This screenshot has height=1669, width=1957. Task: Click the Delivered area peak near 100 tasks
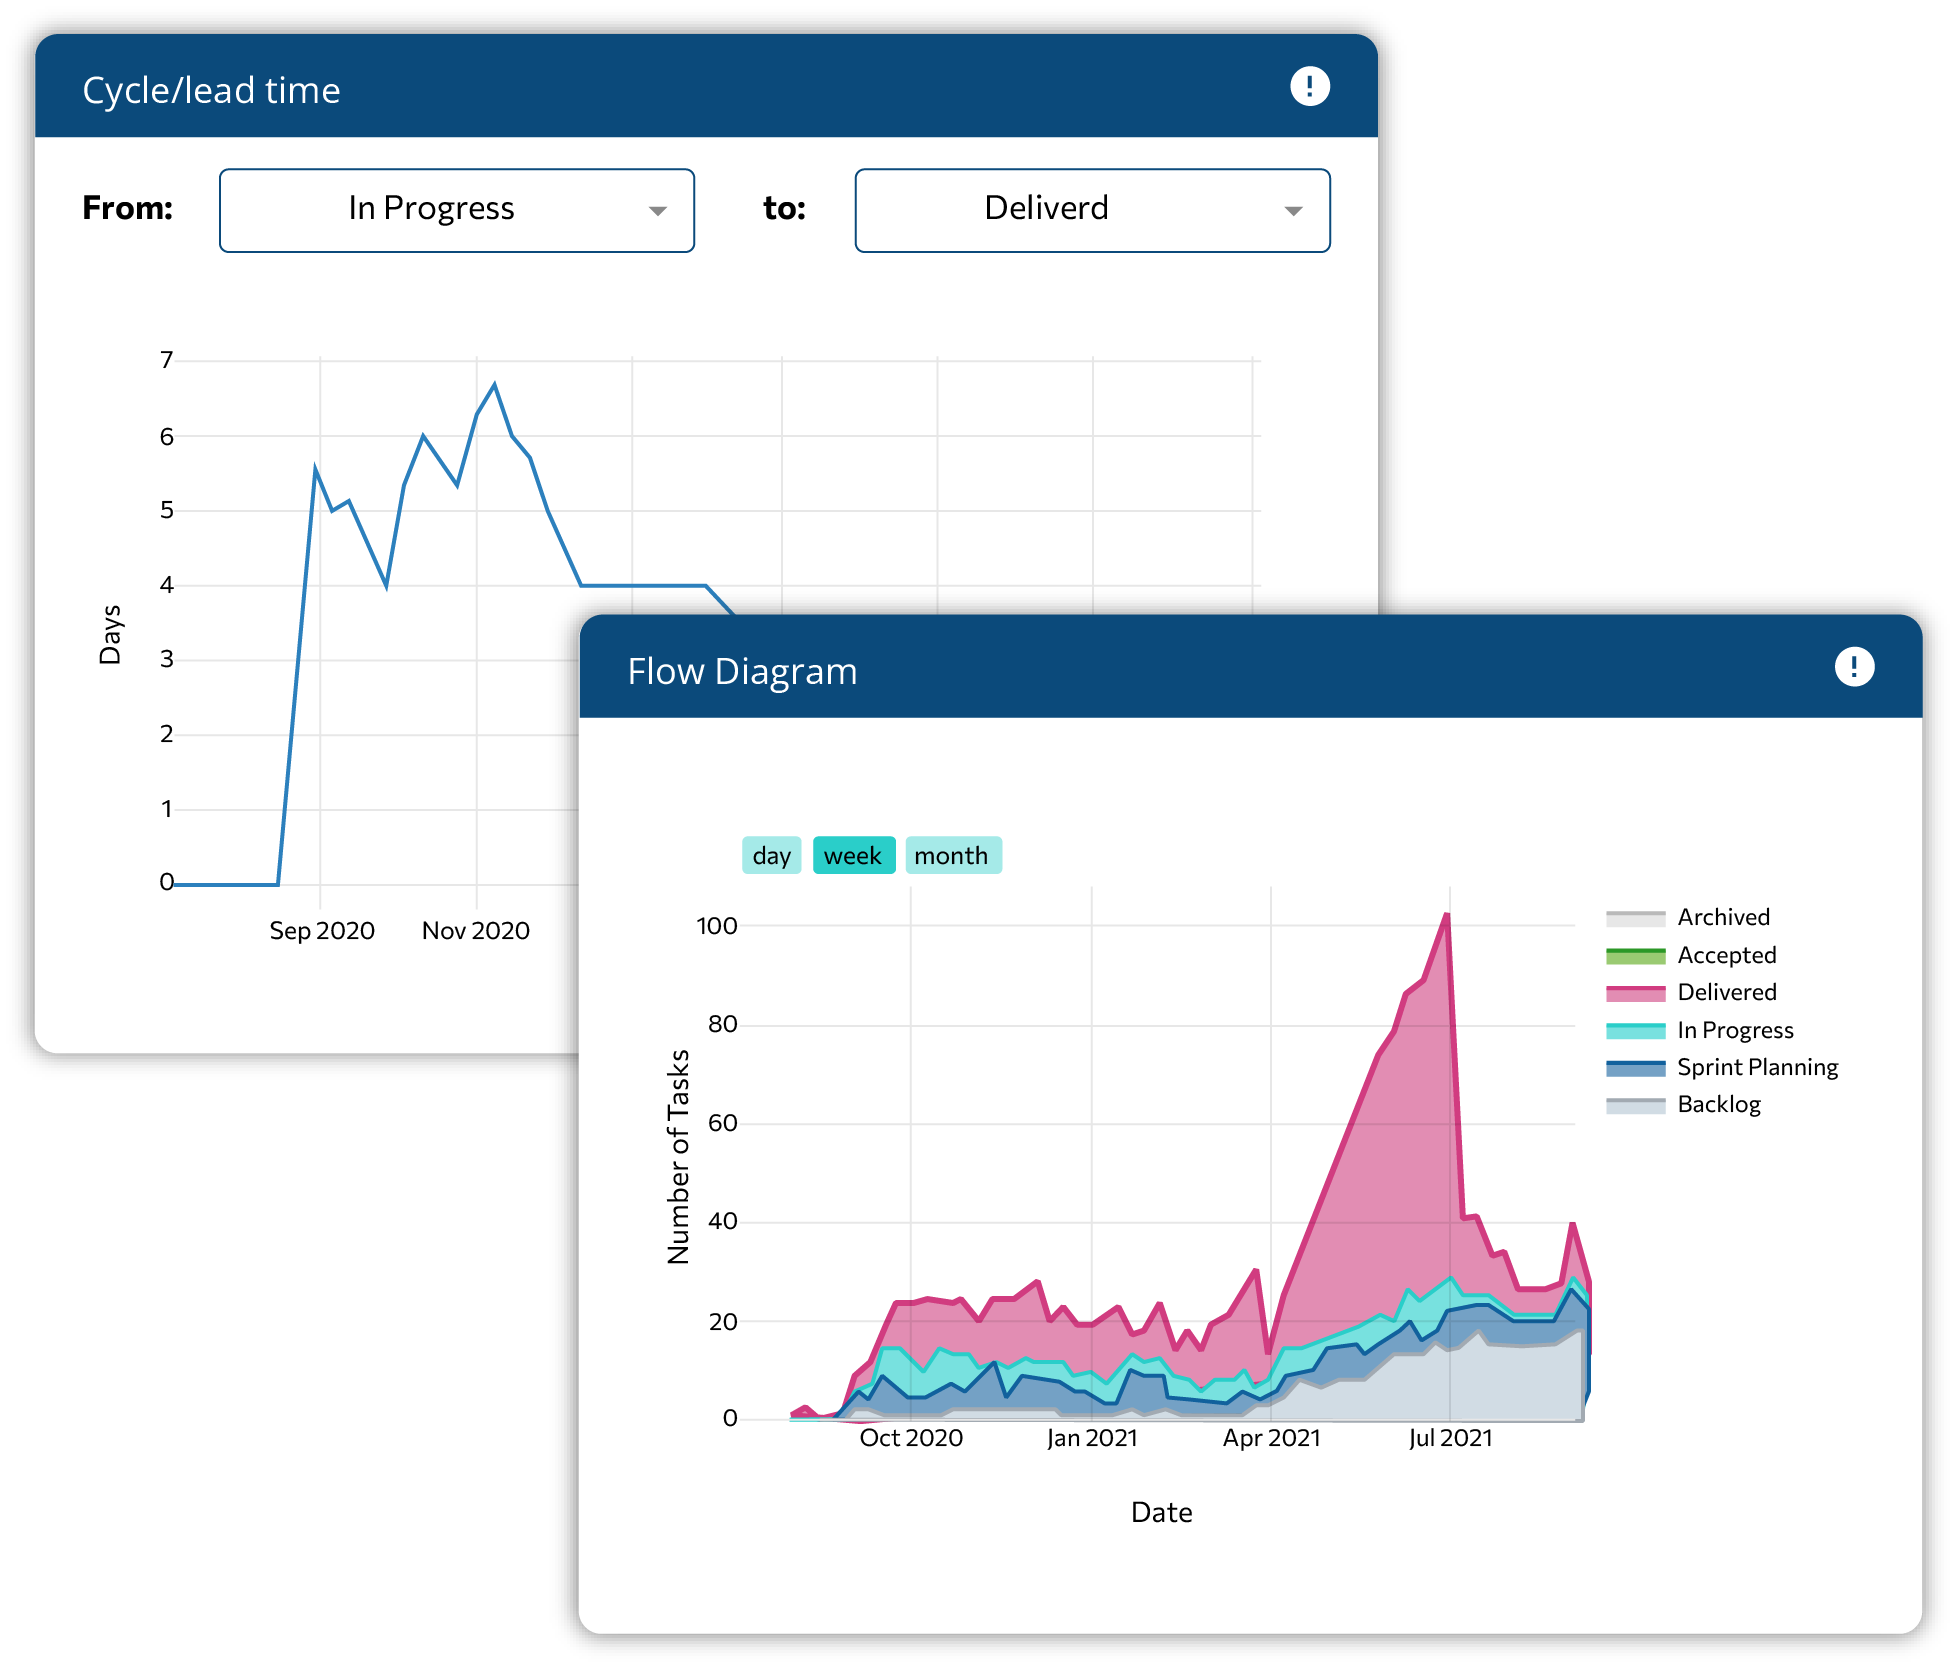(x=1446, y=914)
